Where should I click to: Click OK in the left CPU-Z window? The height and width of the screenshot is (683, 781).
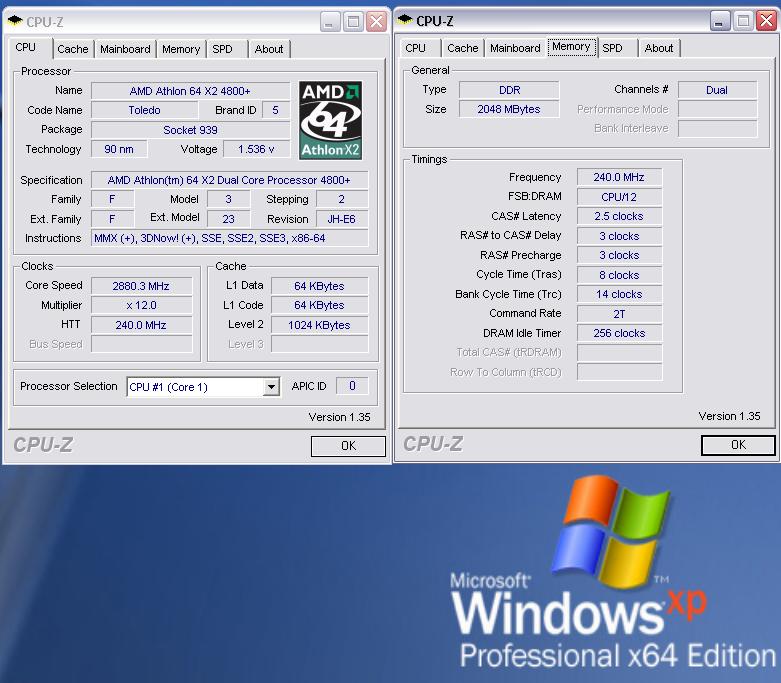(x=348, y=446)
